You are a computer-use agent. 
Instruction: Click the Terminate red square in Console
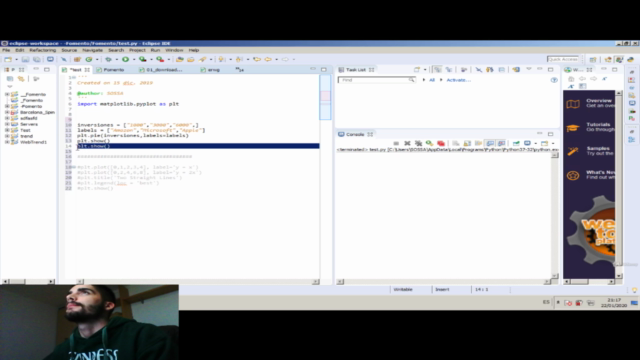[441, 143]
